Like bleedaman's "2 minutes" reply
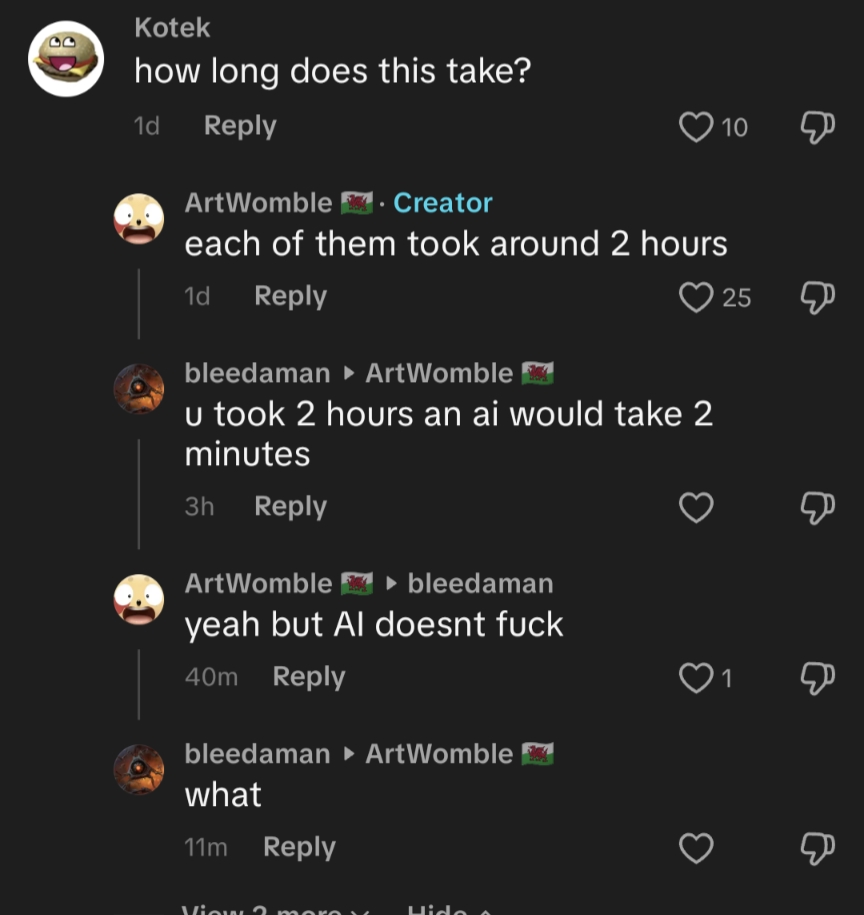864x915 pixels. pyautogui.click(x=696, y=508)
